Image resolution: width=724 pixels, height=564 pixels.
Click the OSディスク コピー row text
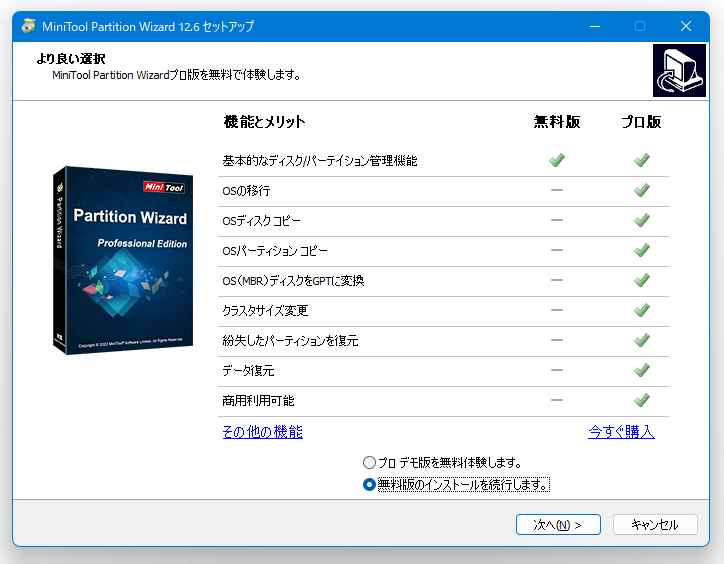pyautogui.click(x=261, y=221)
